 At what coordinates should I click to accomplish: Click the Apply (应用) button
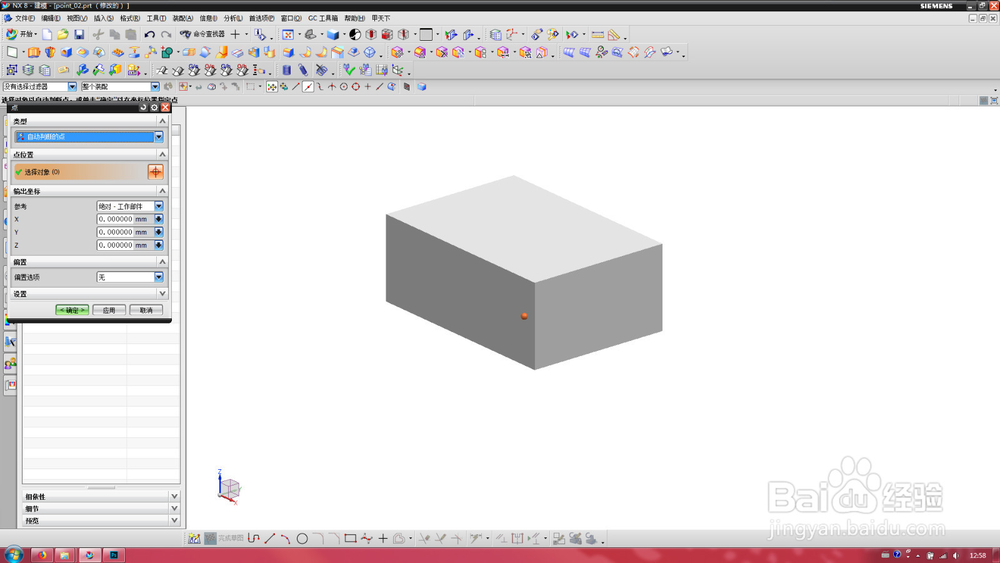point(109,310)
